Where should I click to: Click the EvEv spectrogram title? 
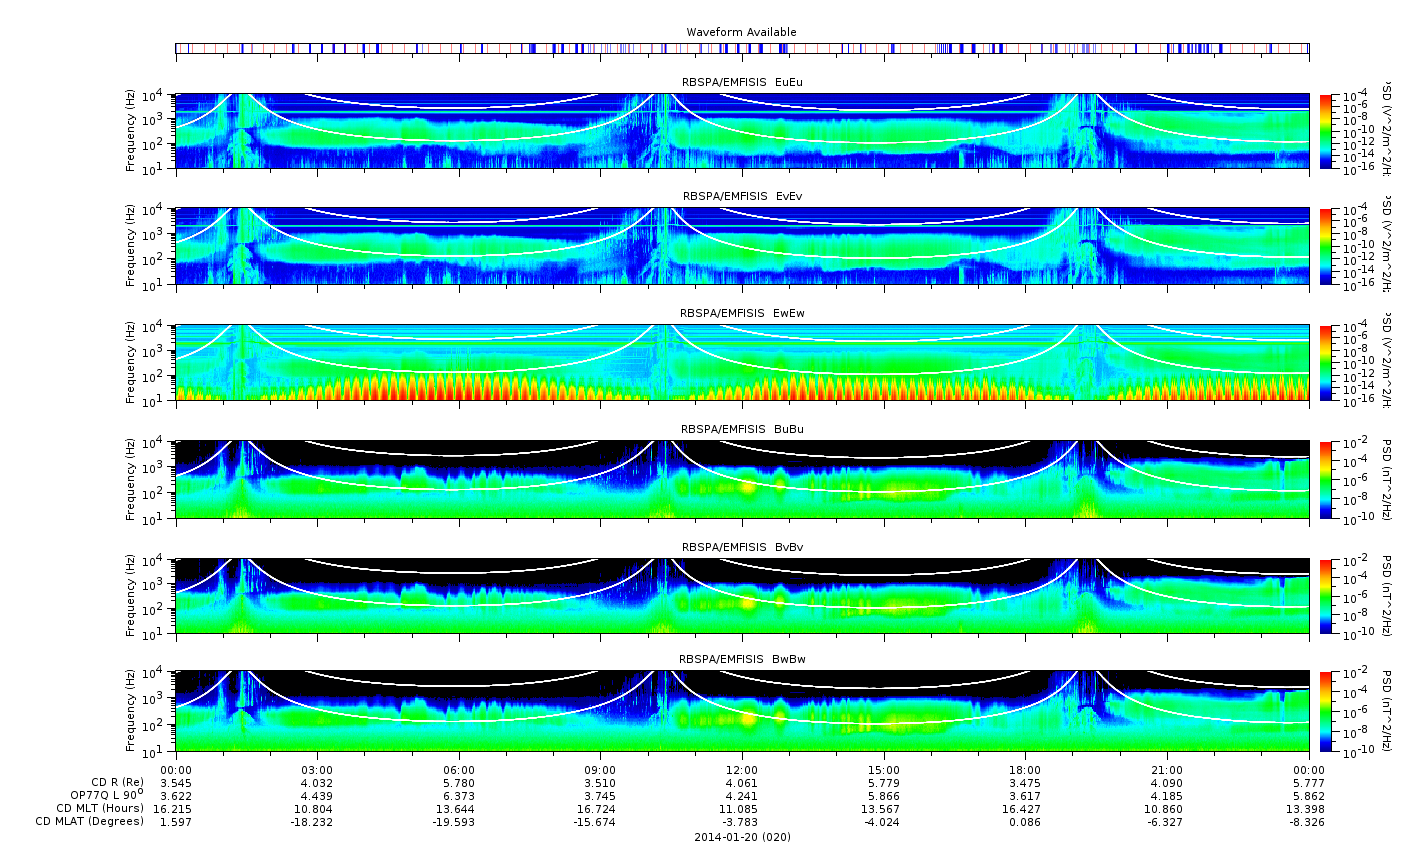click(742, 196)
